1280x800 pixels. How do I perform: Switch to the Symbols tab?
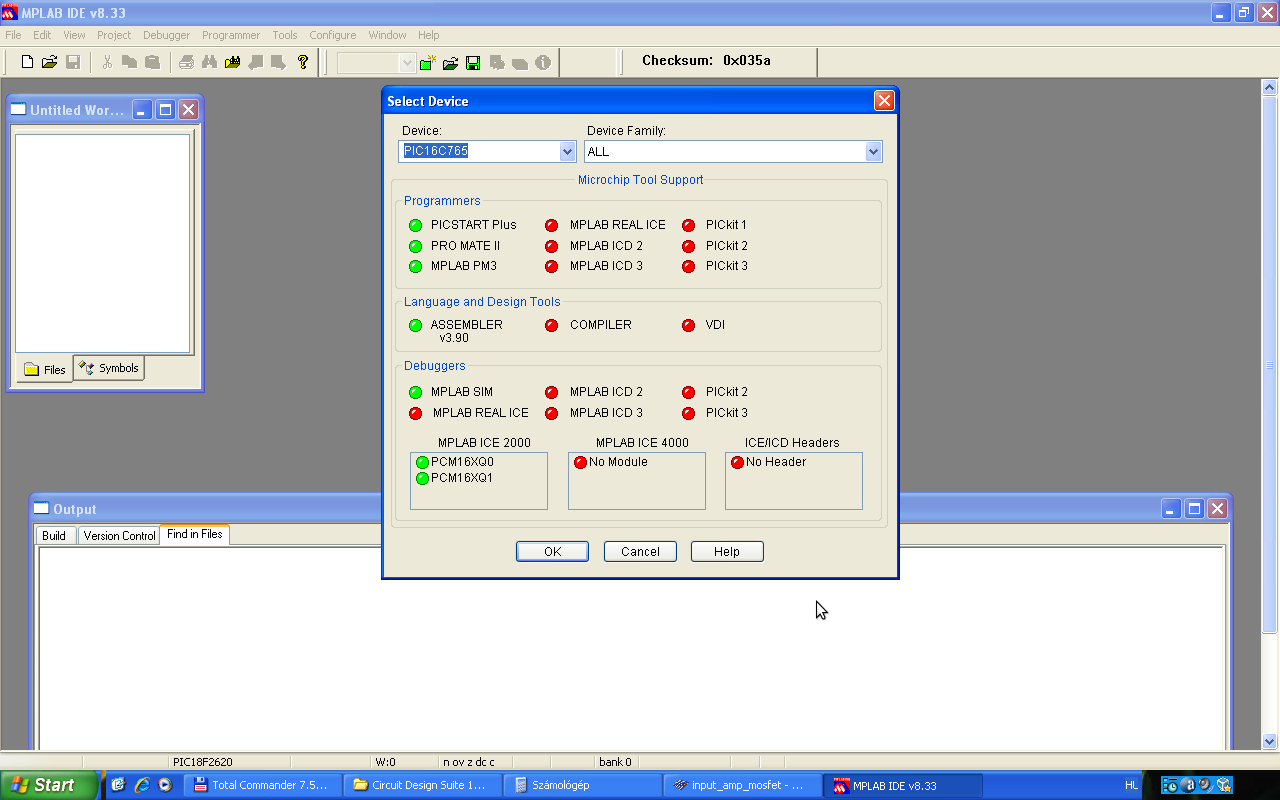pyautogui.click(x=109, y=368)
